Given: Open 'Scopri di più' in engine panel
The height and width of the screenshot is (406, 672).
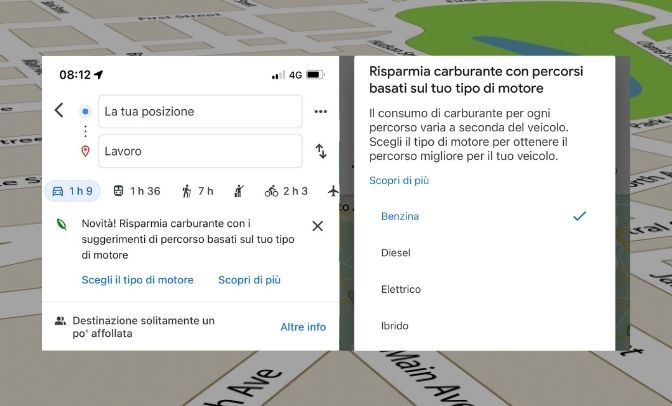Looking at the screenshot, I should (x=399, y=180).
